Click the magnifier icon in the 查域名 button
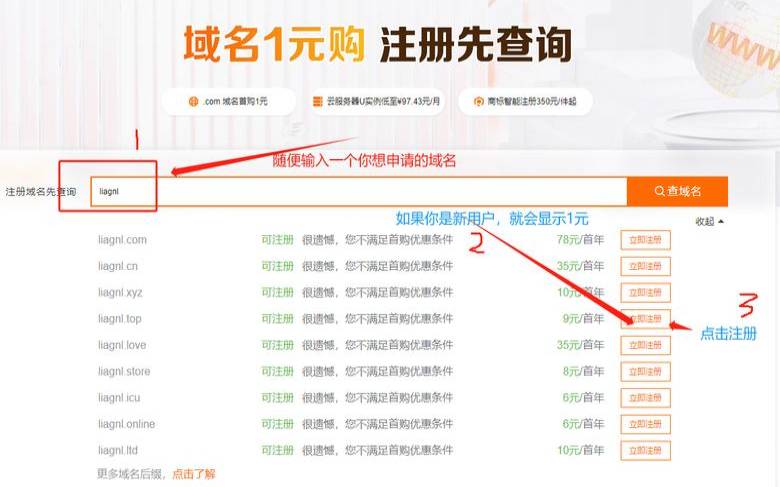The width and height of the screenshot is (780, 487). [x=660, y=191]
